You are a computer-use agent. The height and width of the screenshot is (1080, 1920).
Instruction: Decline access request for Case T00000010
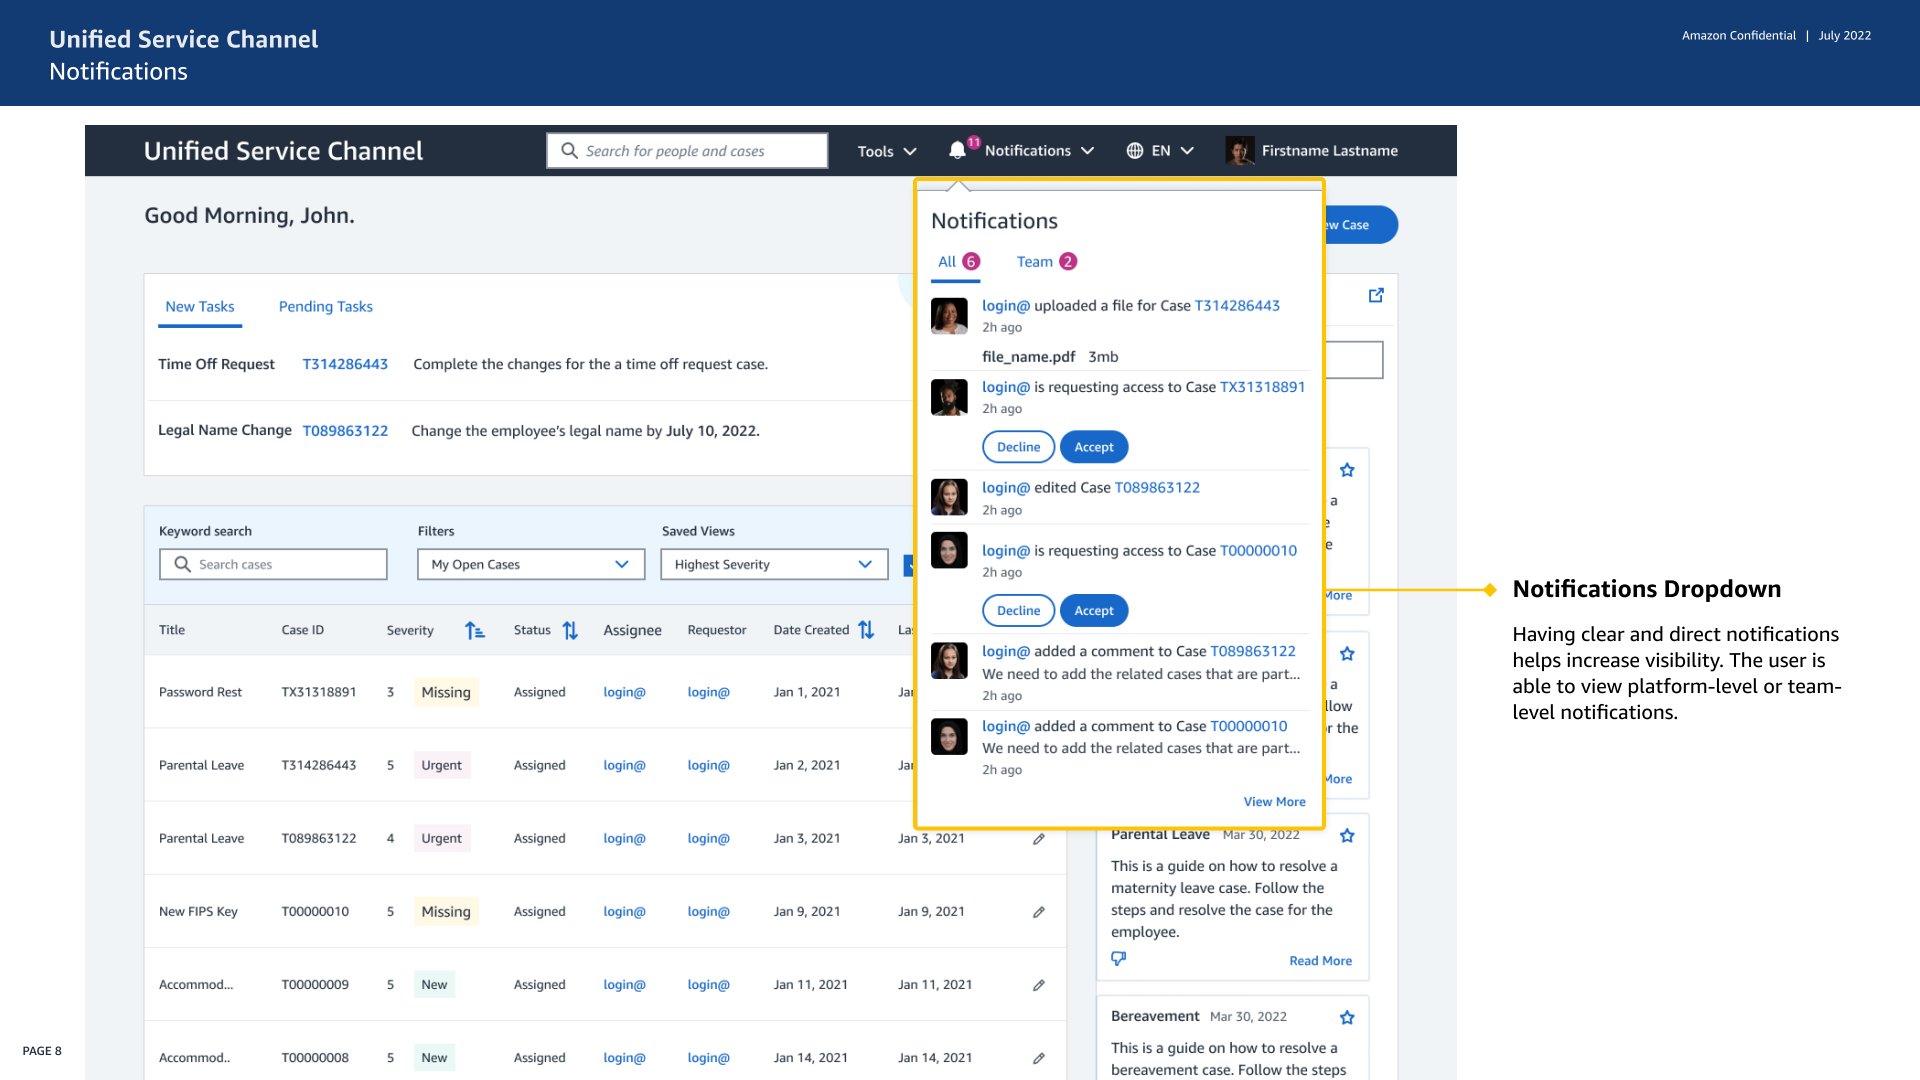(x=1018, y=611)
